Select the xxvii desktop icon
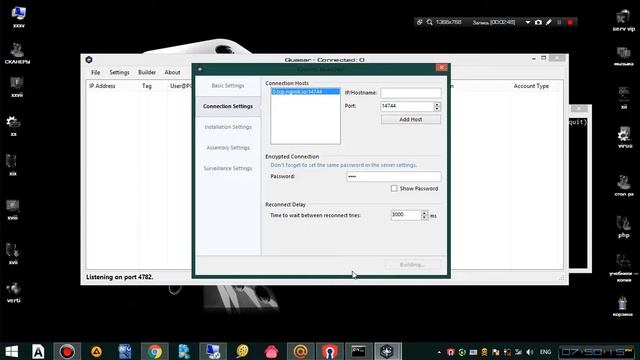This screenshot has width=640, height=360. coord(17,87)
